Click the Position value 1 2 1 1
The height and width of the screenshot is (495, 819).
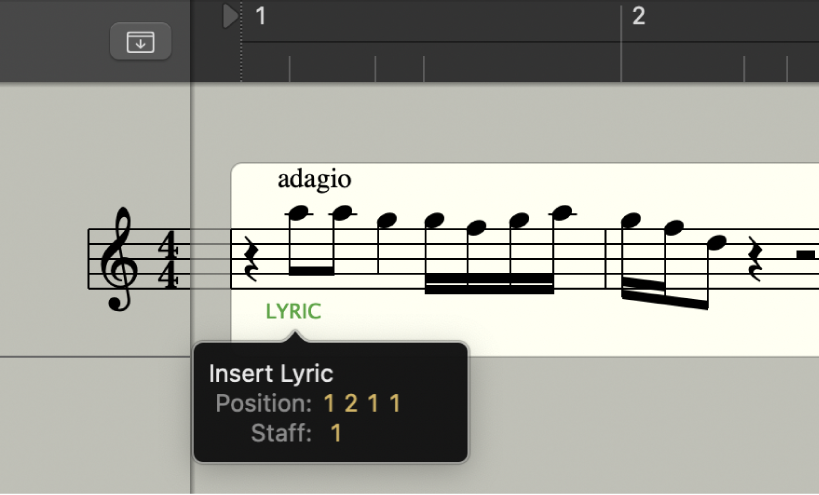[362, 404]
